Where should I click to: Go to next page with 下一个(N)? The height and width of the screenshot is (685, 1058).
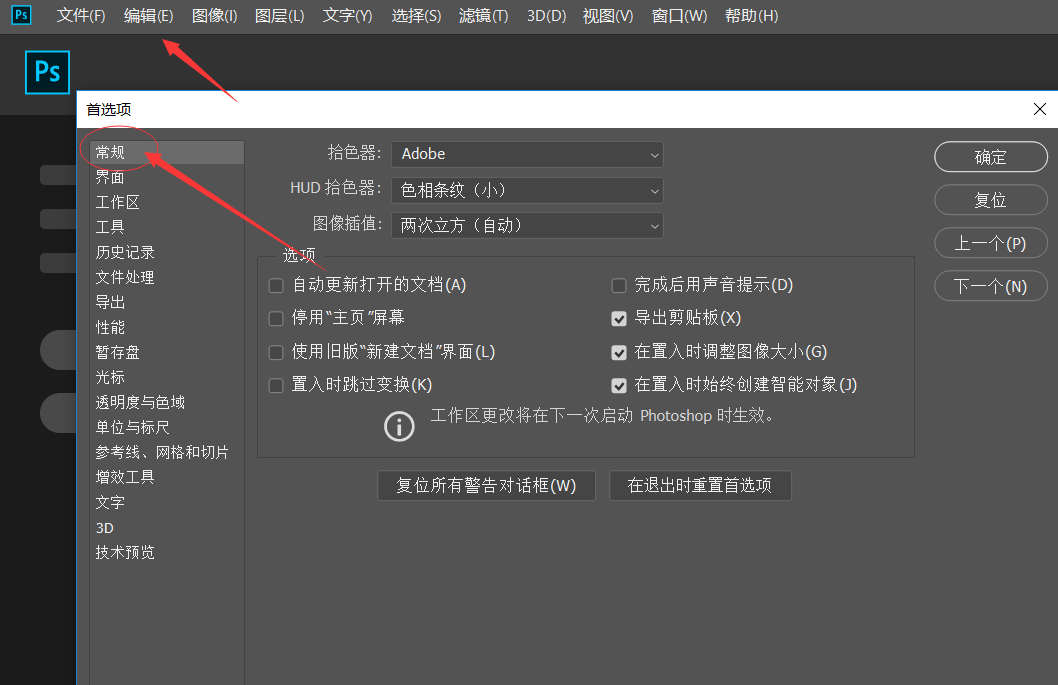tap(991, 286)
